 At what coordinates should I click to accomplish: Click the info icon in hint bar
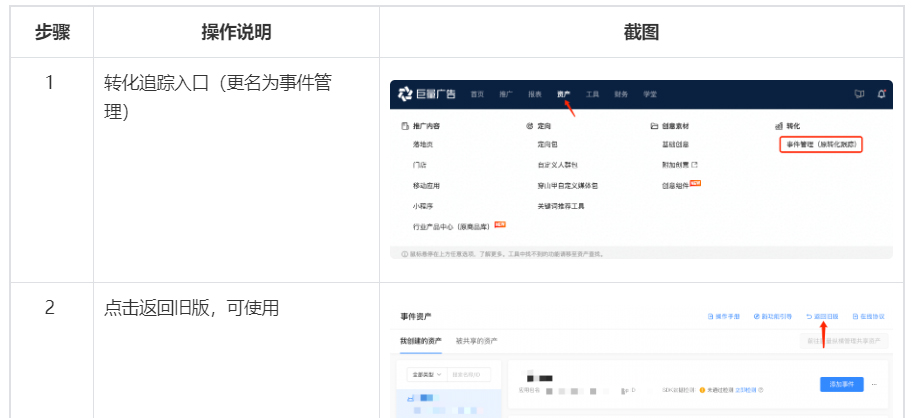(x=404, y=254)
